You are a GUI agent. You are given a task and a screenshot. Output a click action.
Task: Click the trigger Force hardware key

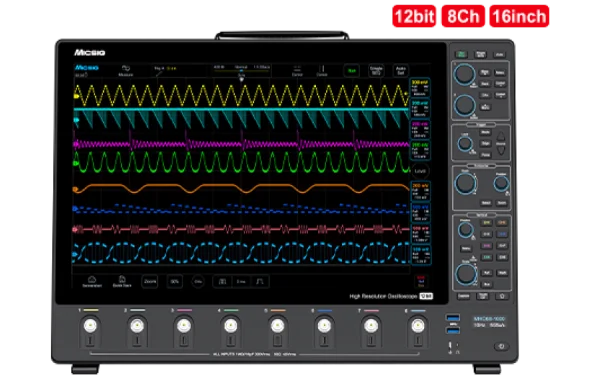pyautogui.click(x=485, y=155)
